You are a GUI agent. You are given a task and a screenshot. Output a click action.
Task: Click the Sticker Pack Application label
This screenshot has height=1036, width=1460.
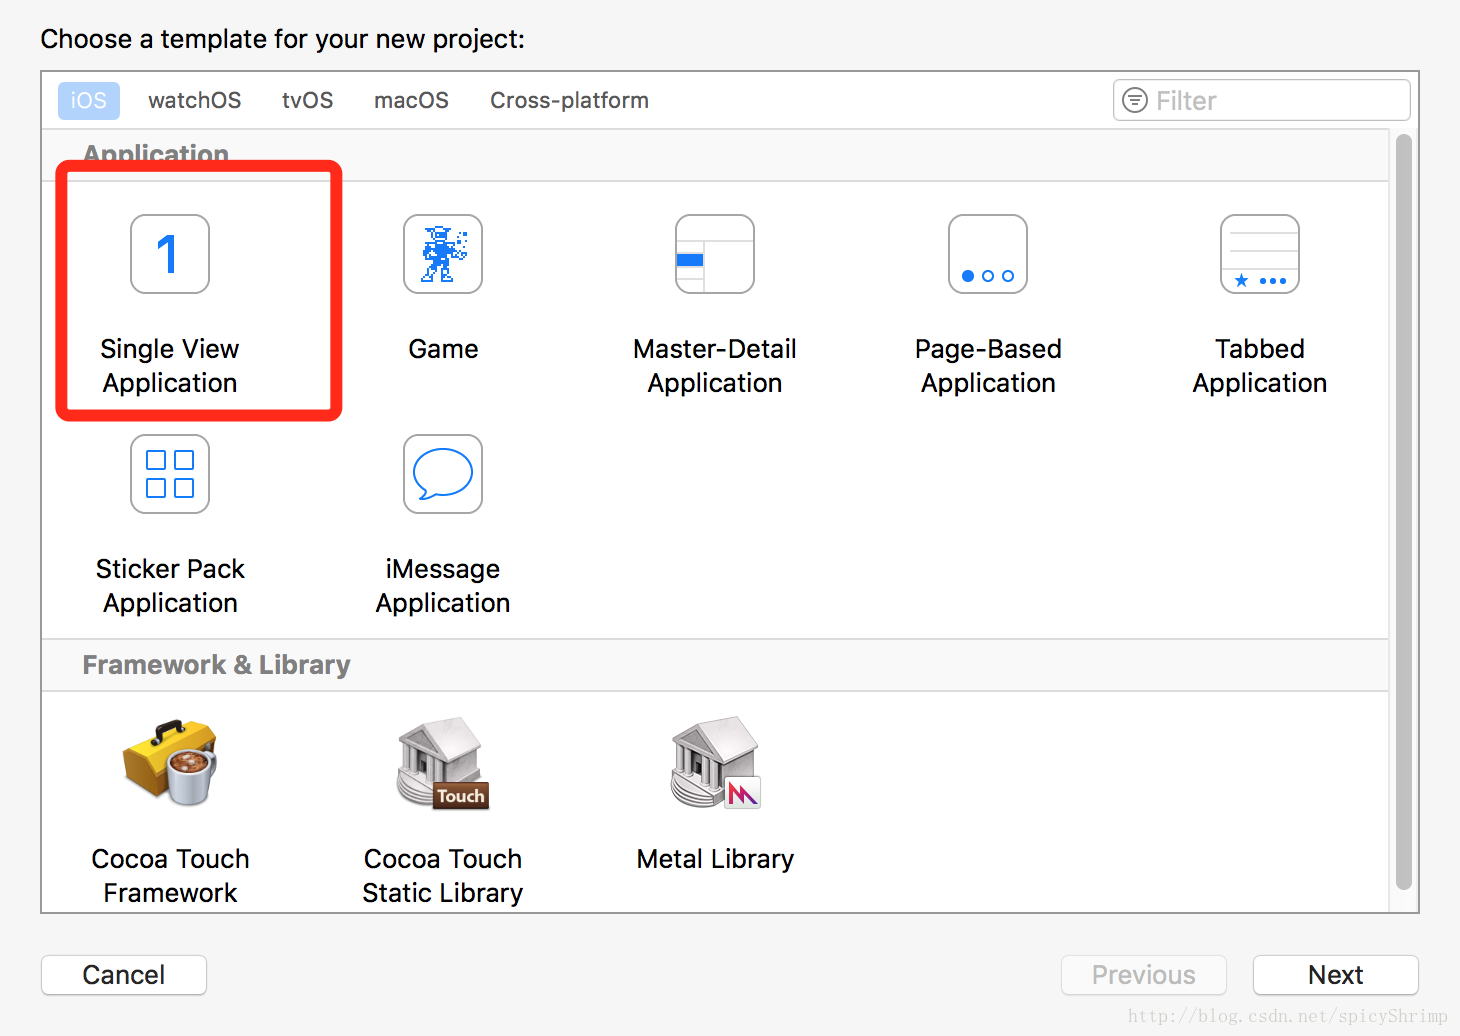click(170, 586)
